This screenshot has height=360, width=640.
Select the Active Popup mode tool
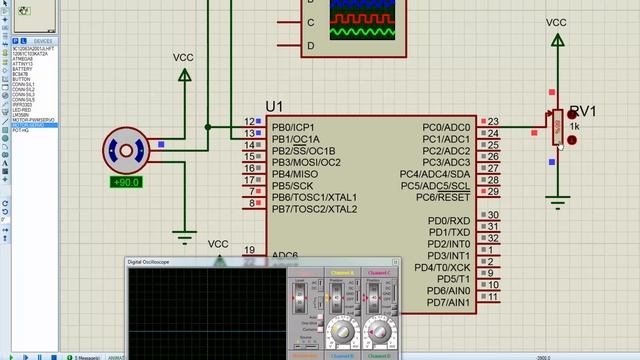pos(5,87)
